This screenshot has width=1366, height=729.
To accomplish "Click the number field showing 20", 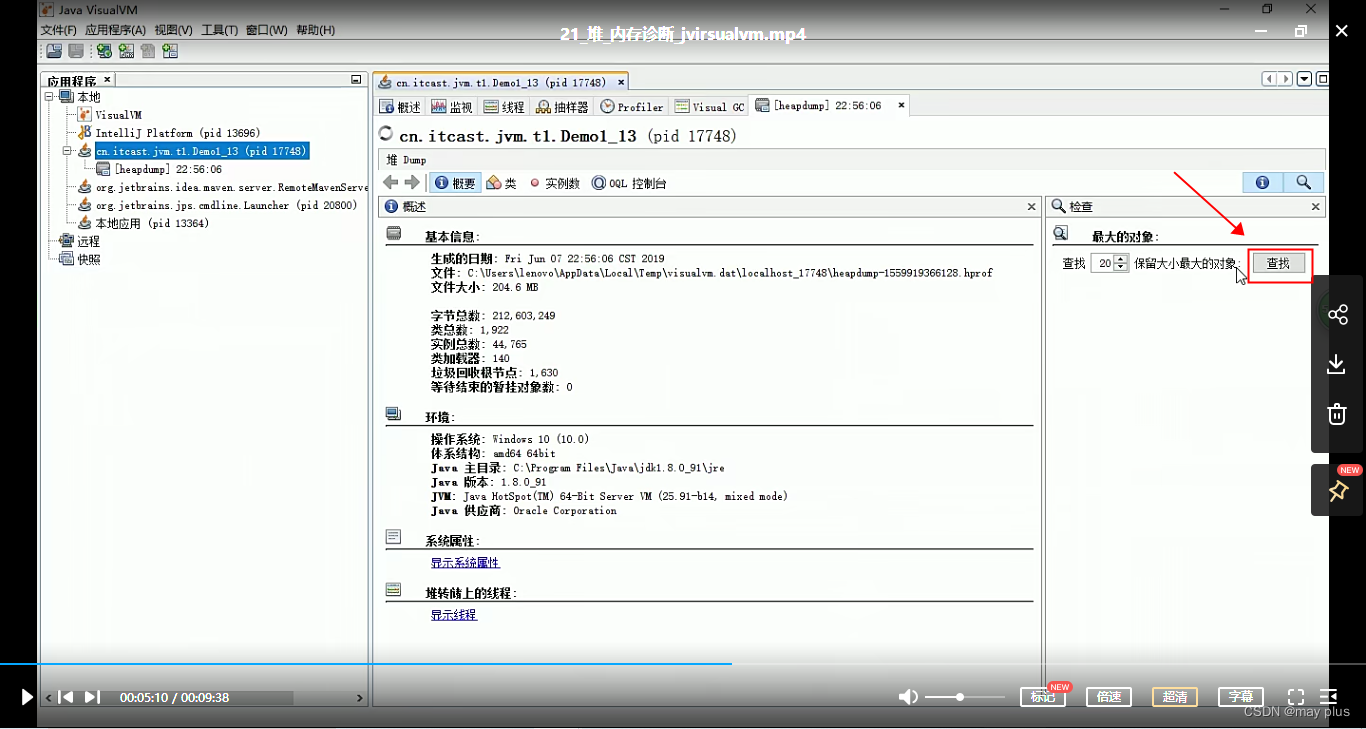I will coord(1103,263).
